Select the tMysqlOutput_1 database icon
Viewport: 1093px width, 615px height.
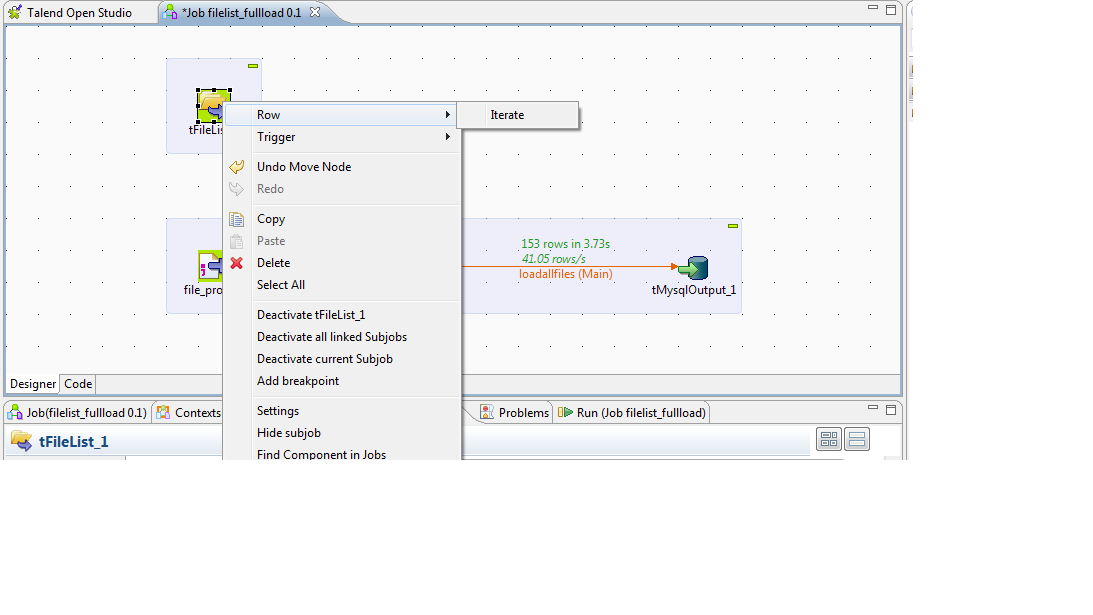(694, 268)
